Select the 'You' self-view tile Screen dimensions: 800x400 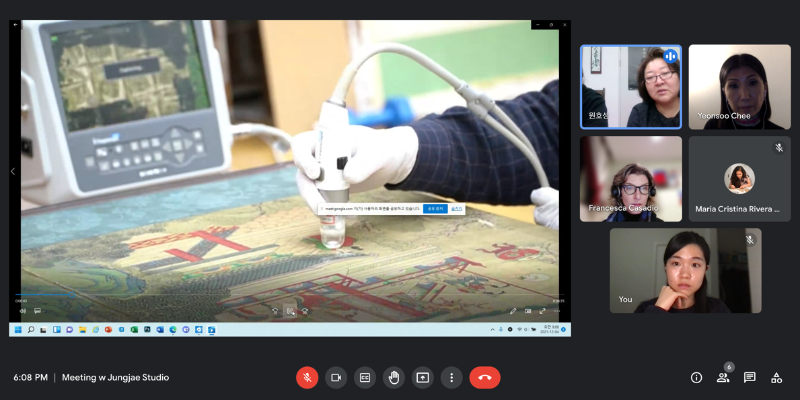coord(685,270)
